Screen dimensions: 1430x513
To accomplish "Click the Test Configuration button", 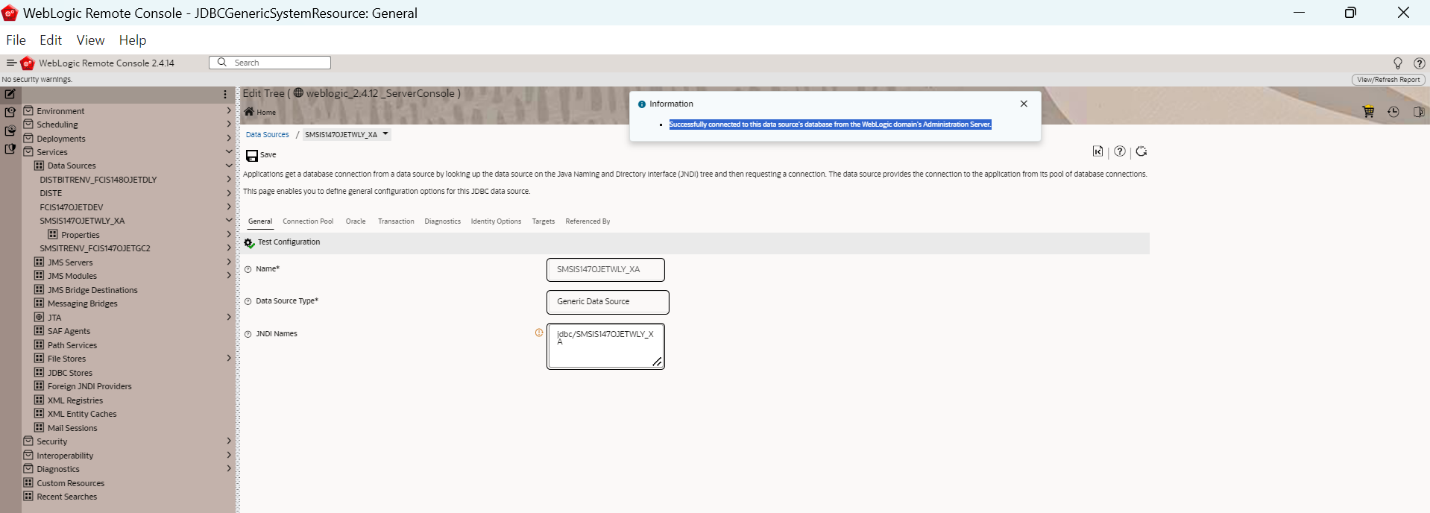I will (282, 242).
